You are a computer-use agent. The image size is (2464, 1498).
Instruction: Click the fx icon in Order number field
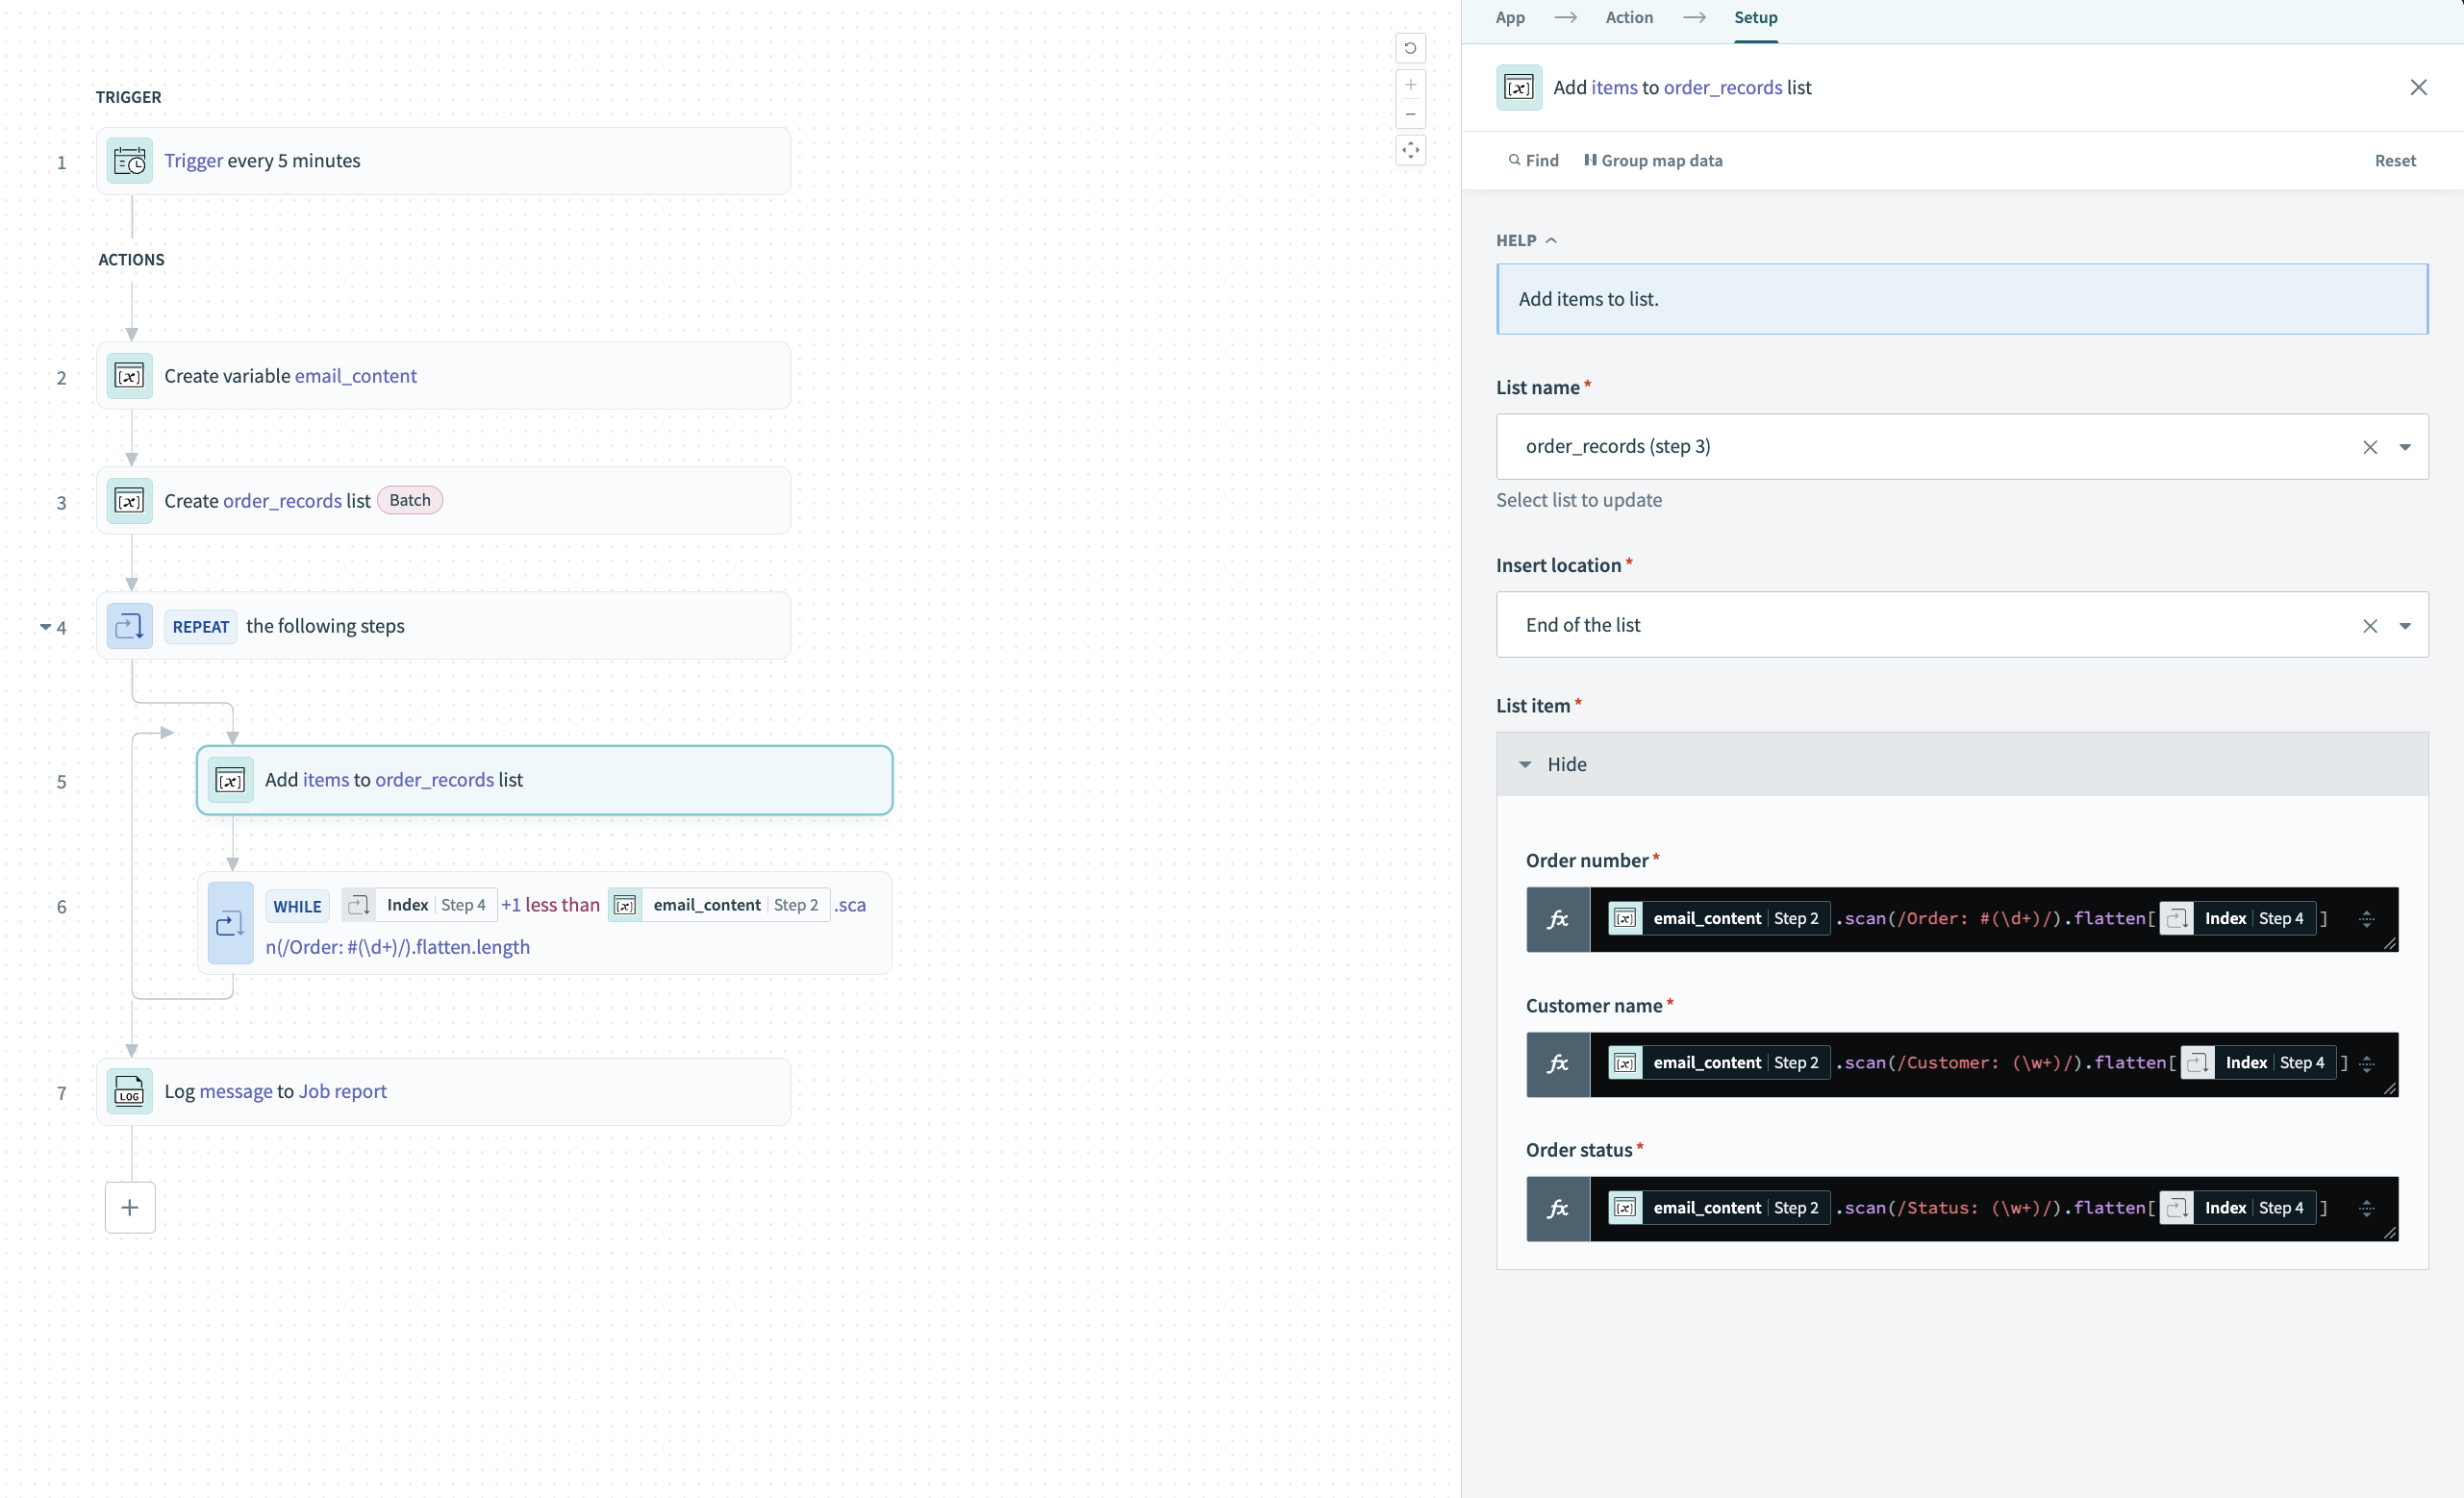[x=1557, y=918]
